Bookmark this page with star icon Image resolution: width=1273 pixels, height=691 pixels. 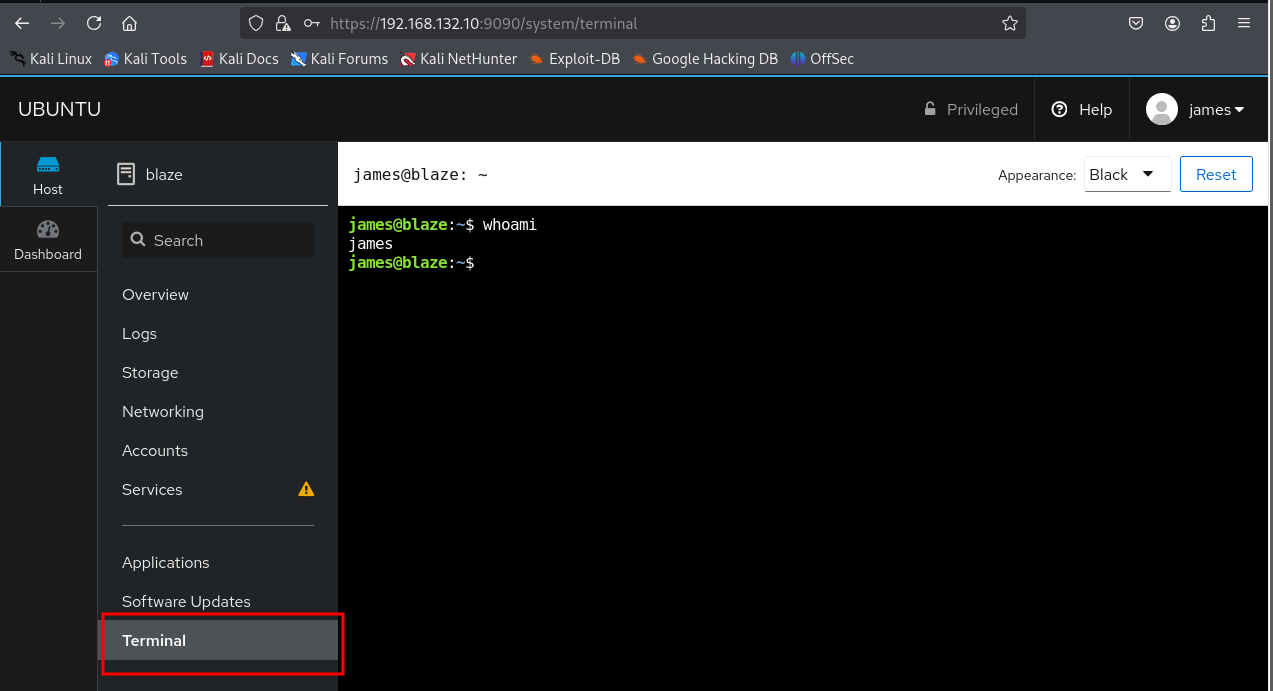click(x=1010, y=23)
